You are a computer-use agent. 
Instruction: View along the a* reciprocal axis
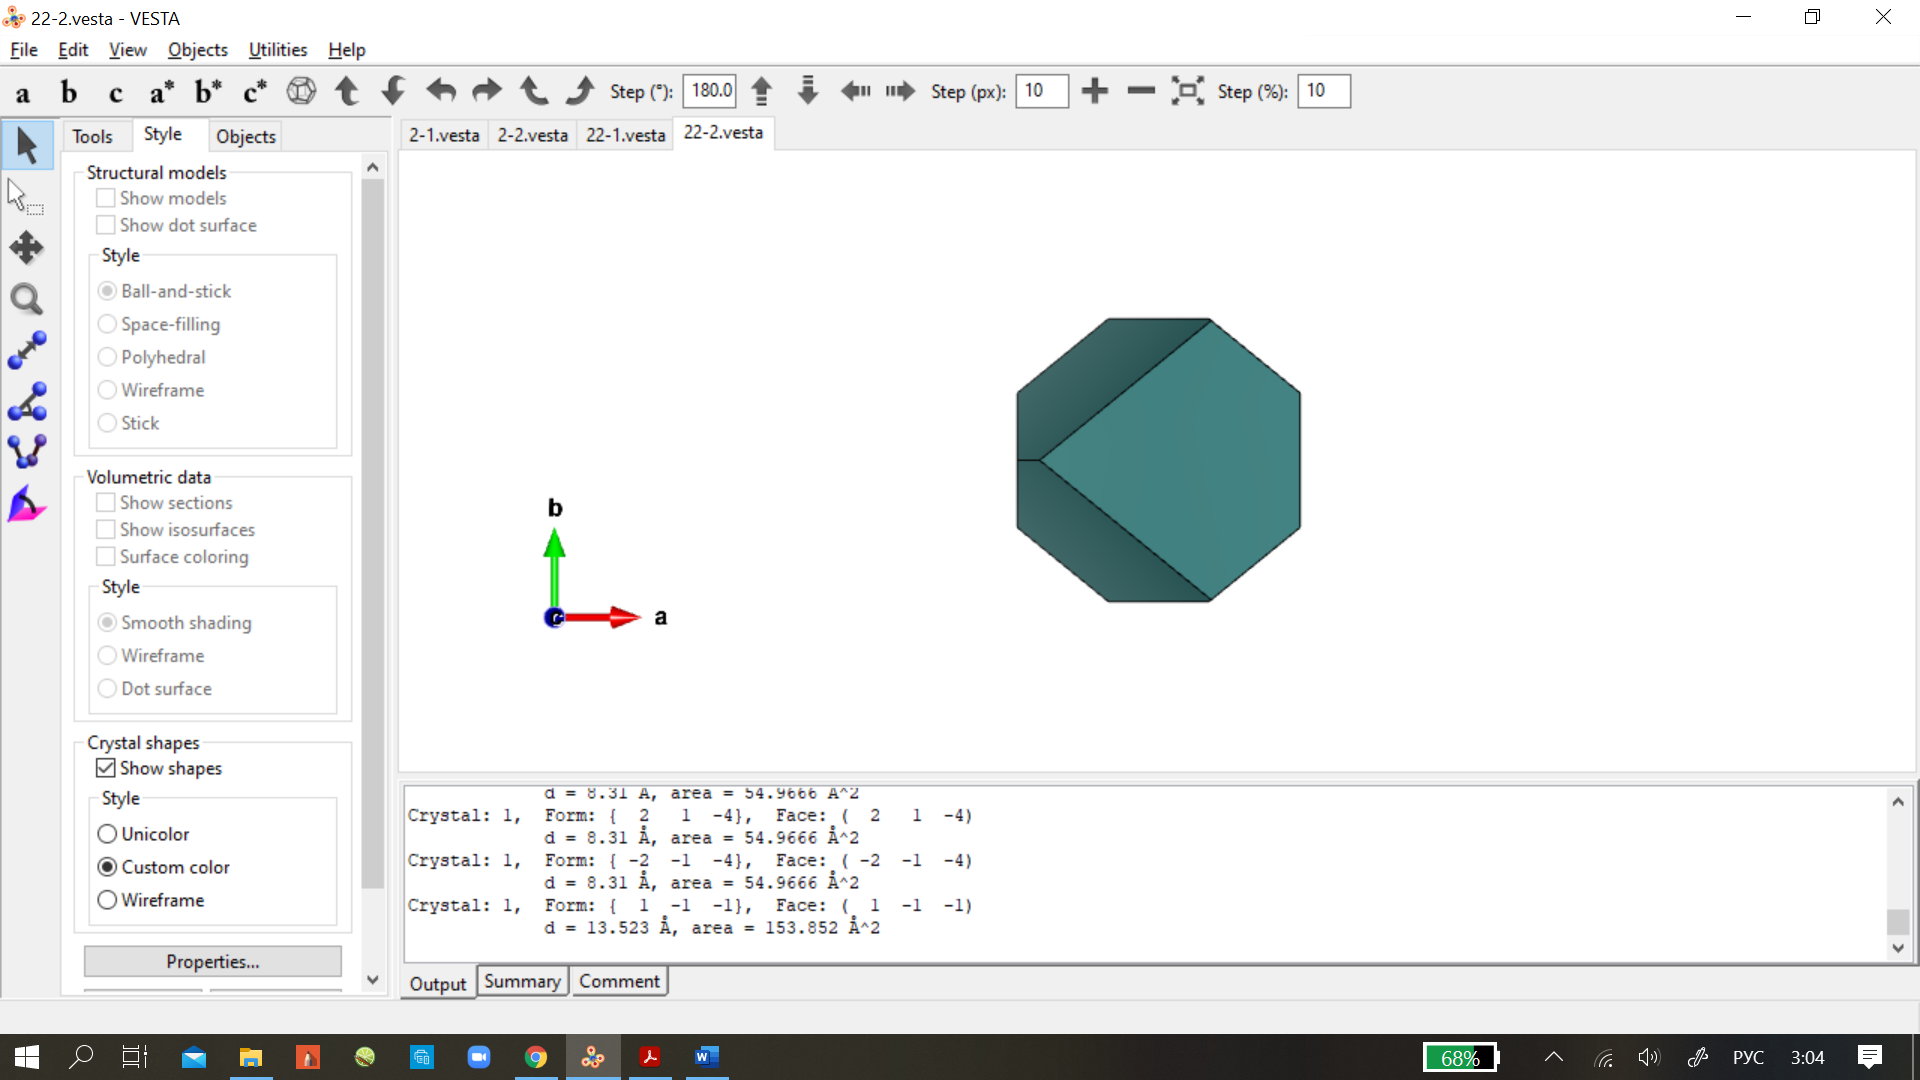tap(162, 92)
